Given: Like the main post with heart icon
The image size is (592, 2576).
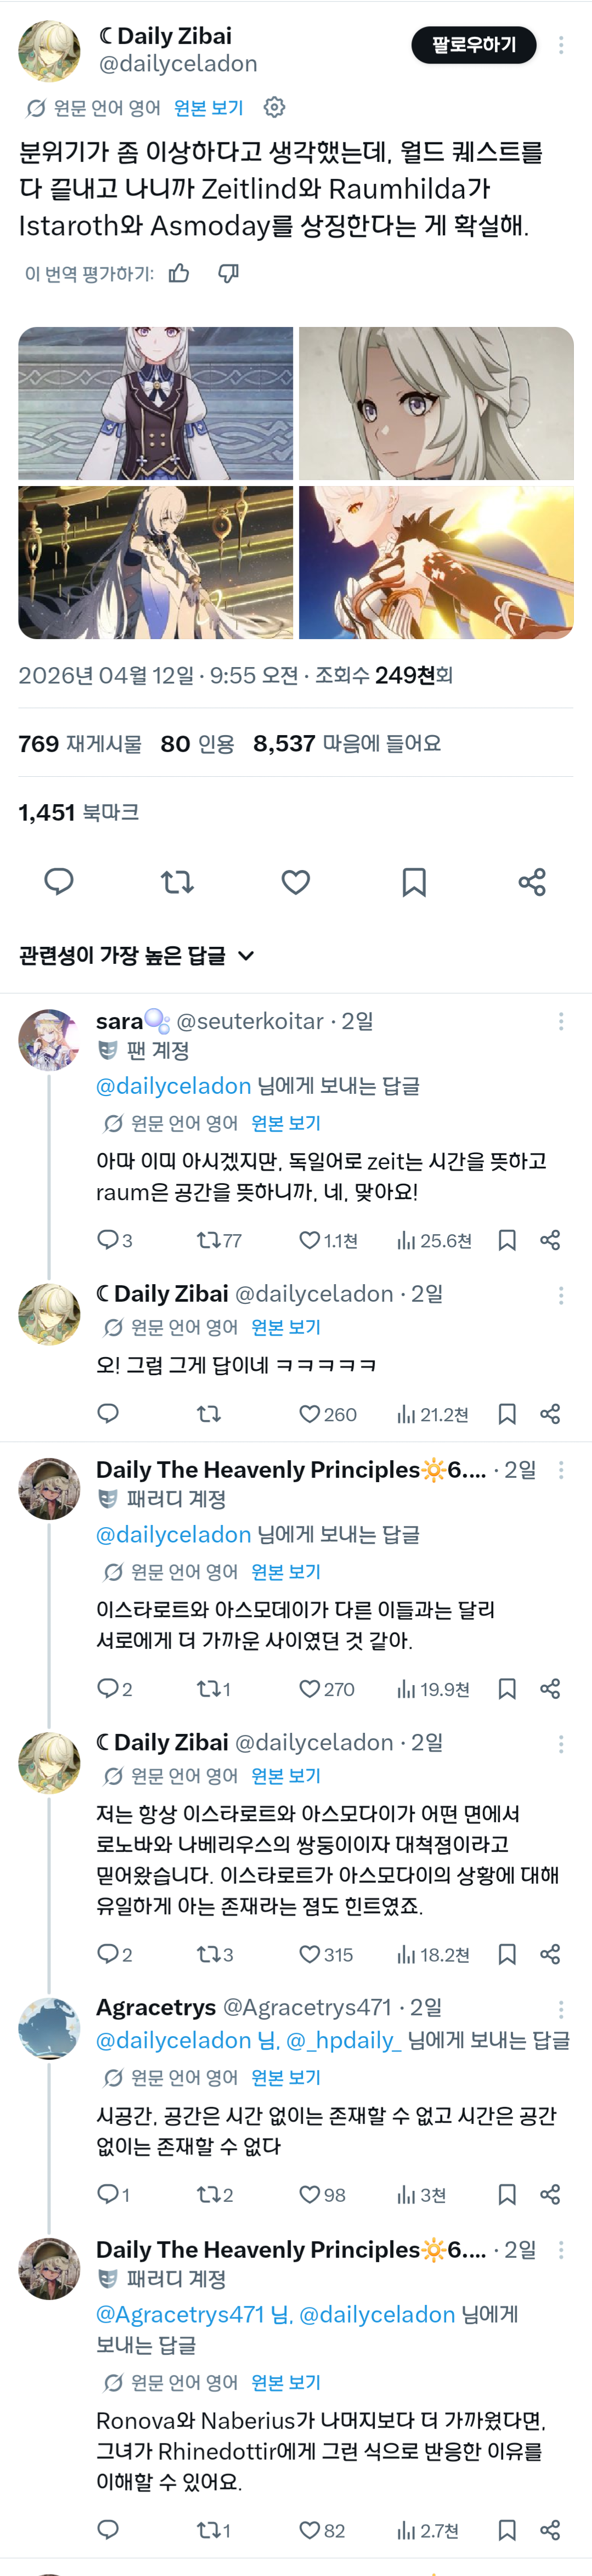Looking at the screenshot, I should [295, 881].
